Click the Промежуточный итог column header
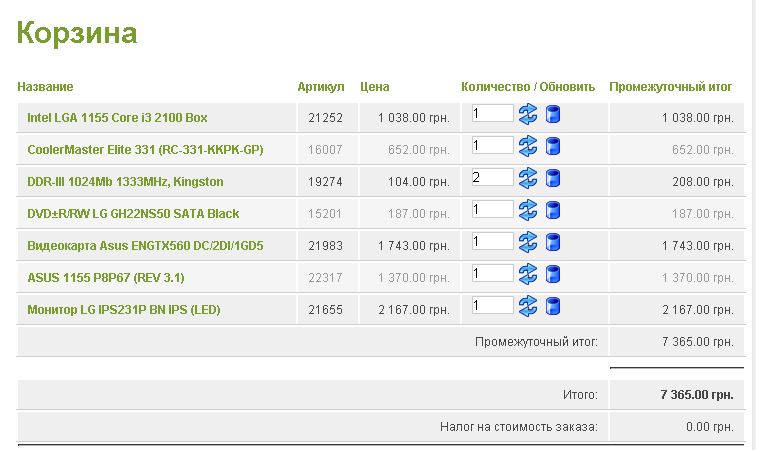The height and width of the screenshot is (450, 758). [x=671, y=87]
